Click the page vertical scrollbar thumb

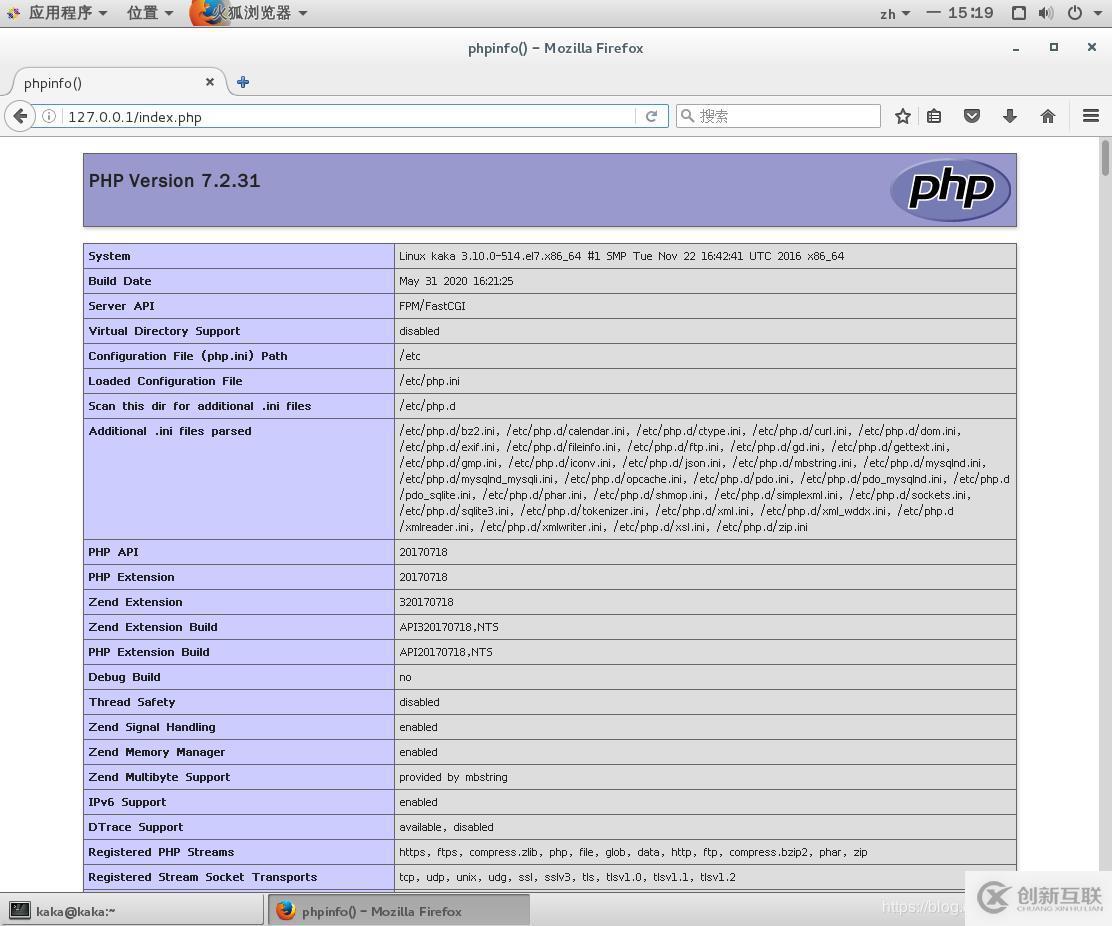1105,157
